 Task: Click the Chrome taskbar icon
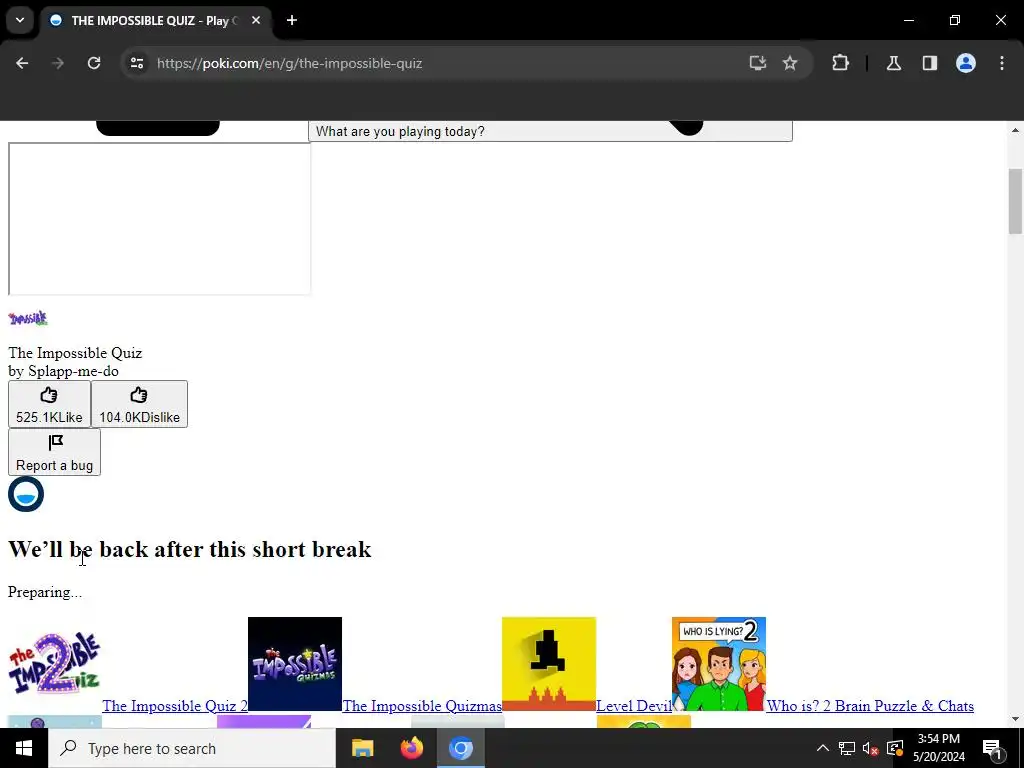pyautogui.click(x=460, y=748)
